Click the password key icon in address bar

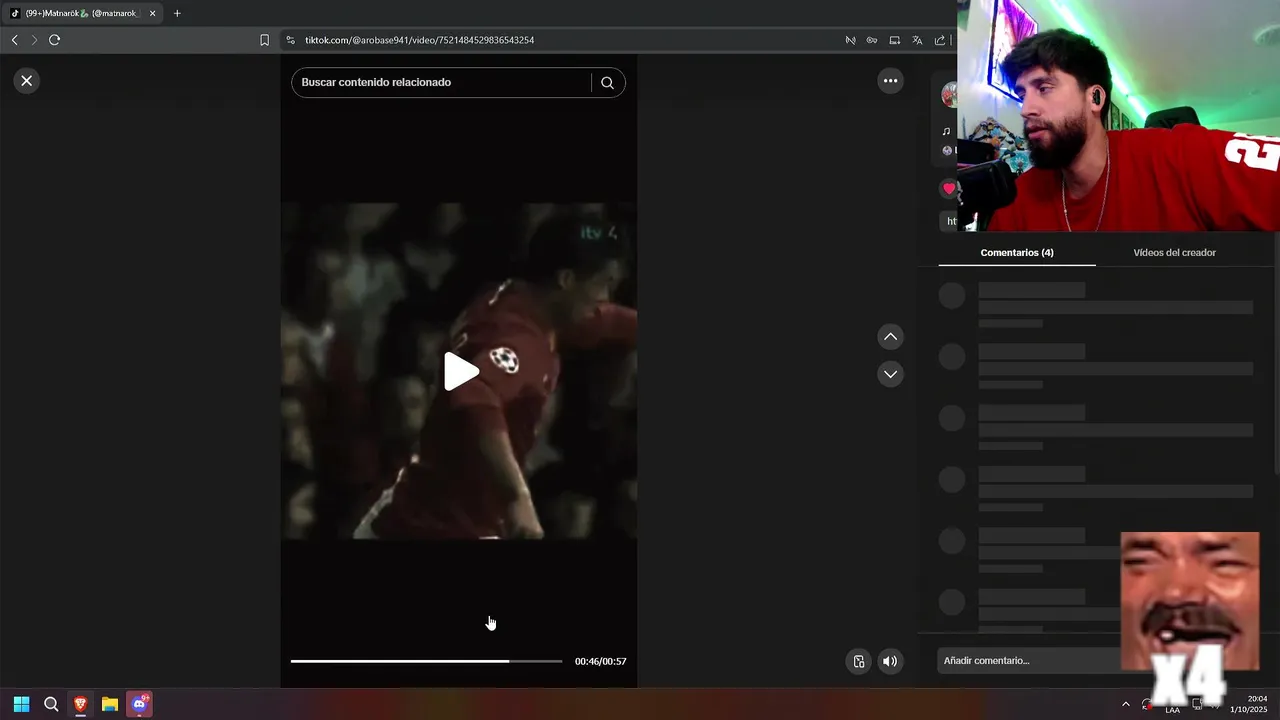coord(872,40)
